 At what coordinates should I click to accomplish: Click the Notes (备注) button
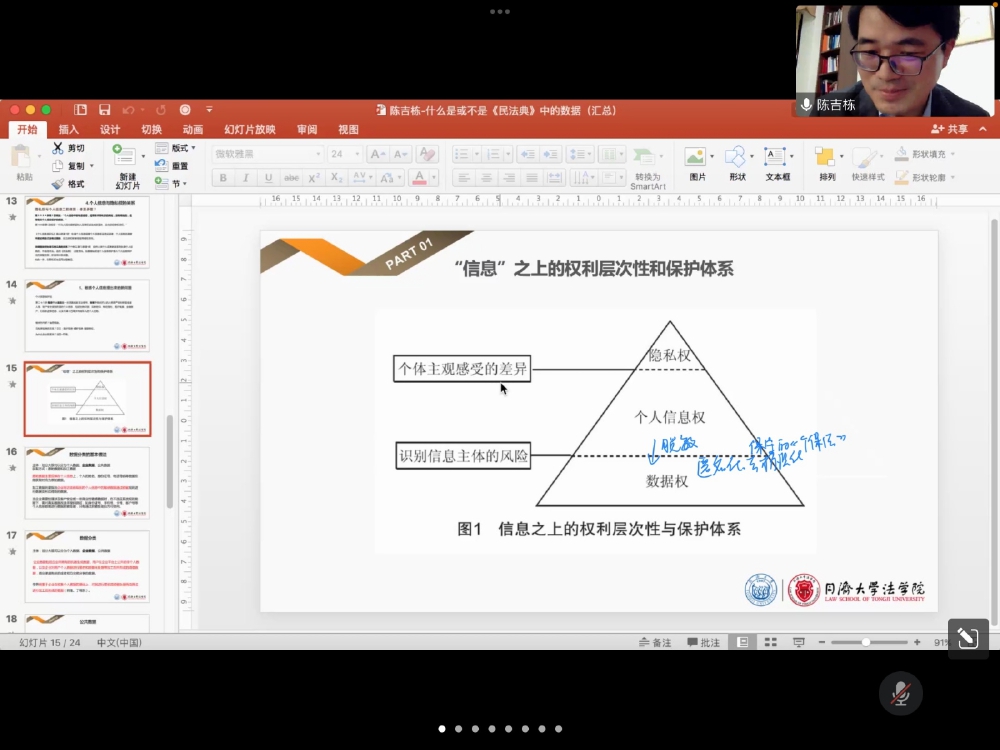[655, 642]
